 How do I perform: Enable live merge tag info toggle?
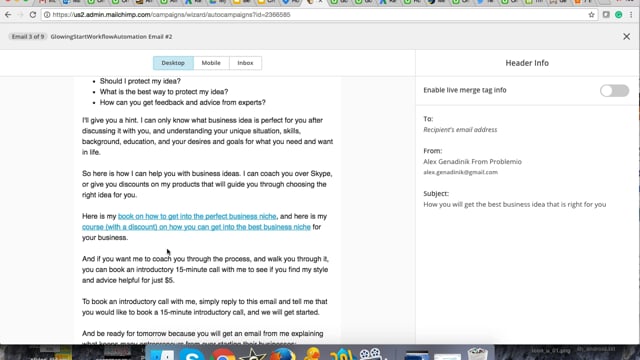614,91
